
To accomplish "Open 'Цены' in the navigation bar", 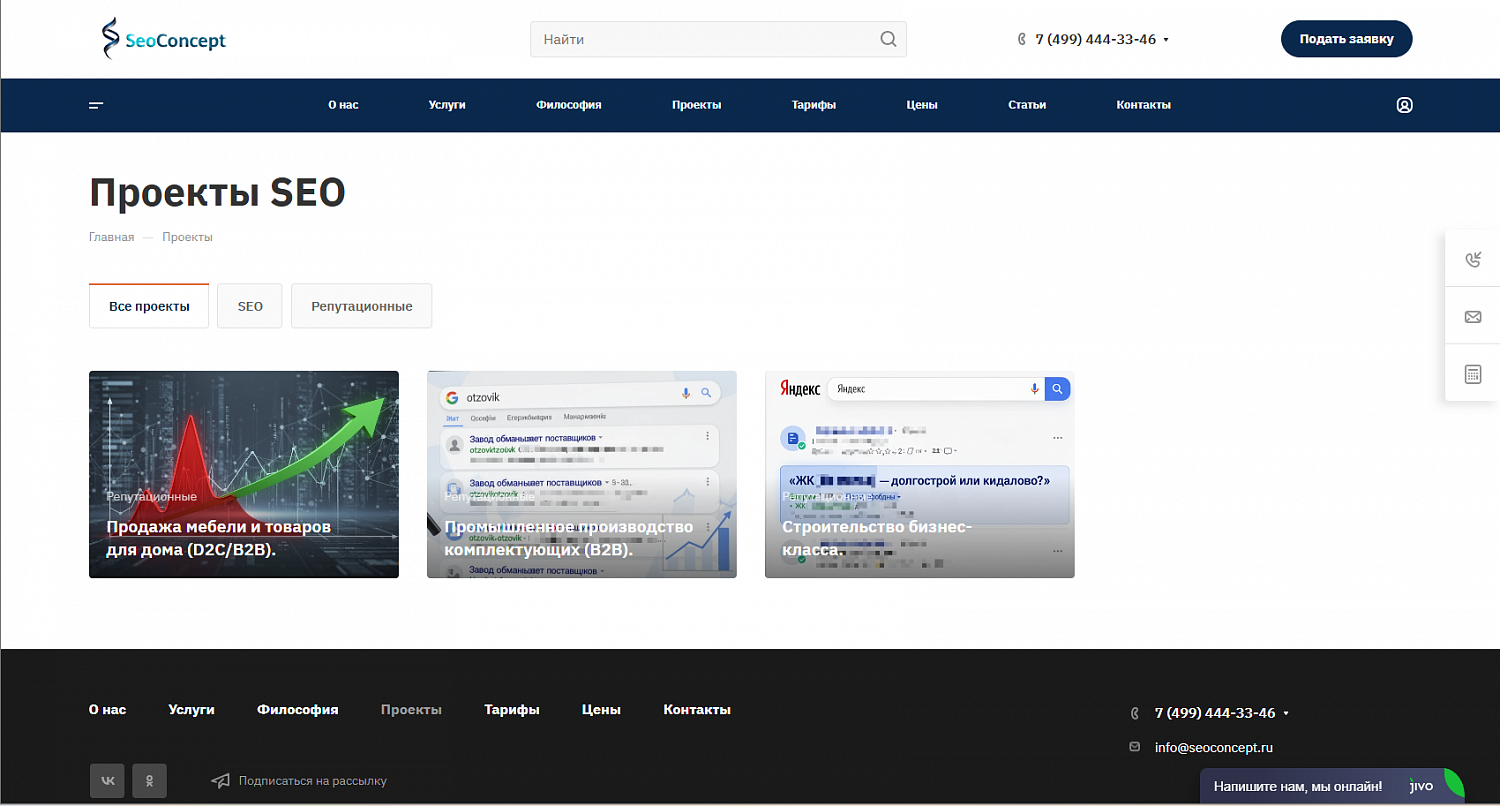I will click(922, 105).
